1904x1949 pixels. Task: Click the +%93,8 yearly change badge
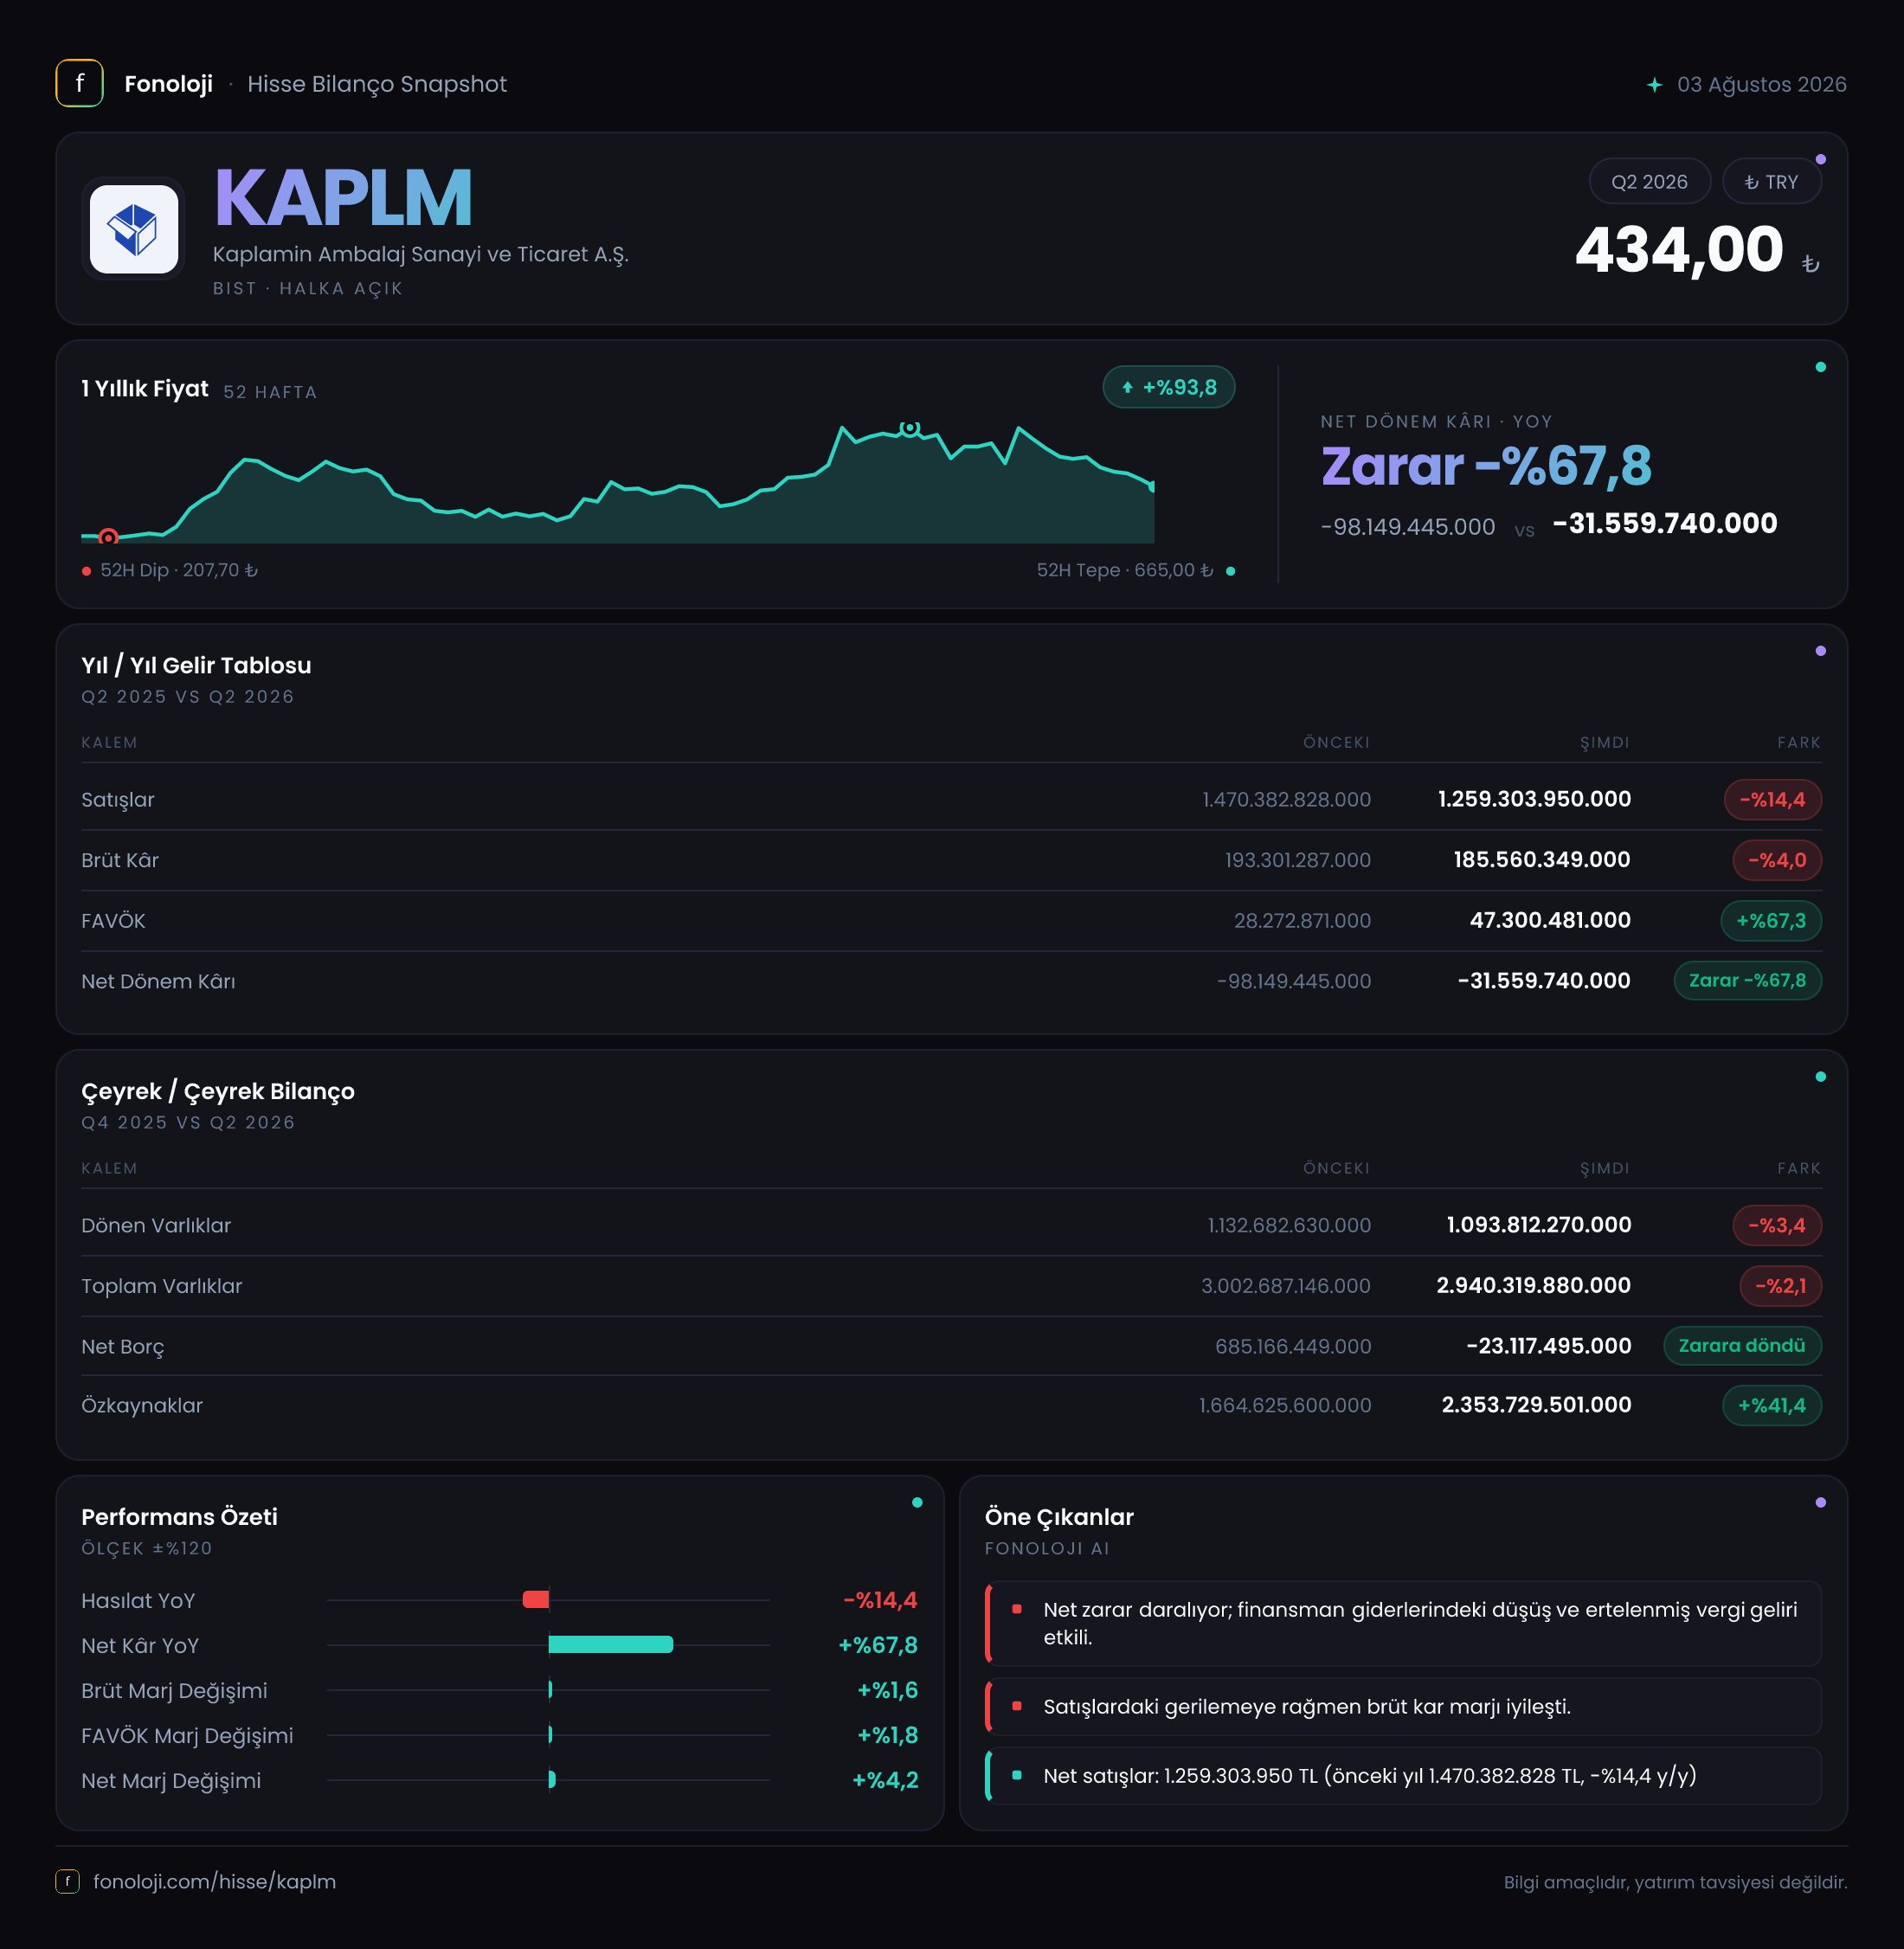point(1168,387)
